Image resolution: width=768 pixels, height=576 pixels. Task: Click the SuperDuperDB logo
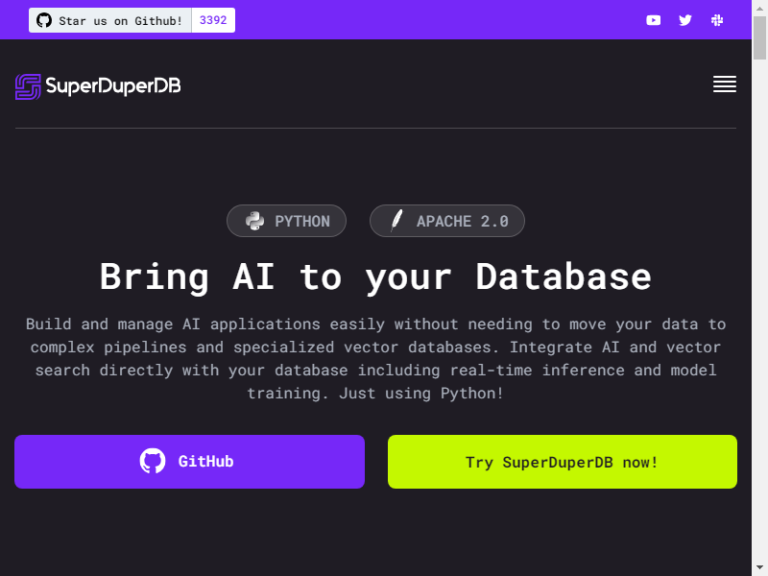pyautogui.click(x=98, y=87)
